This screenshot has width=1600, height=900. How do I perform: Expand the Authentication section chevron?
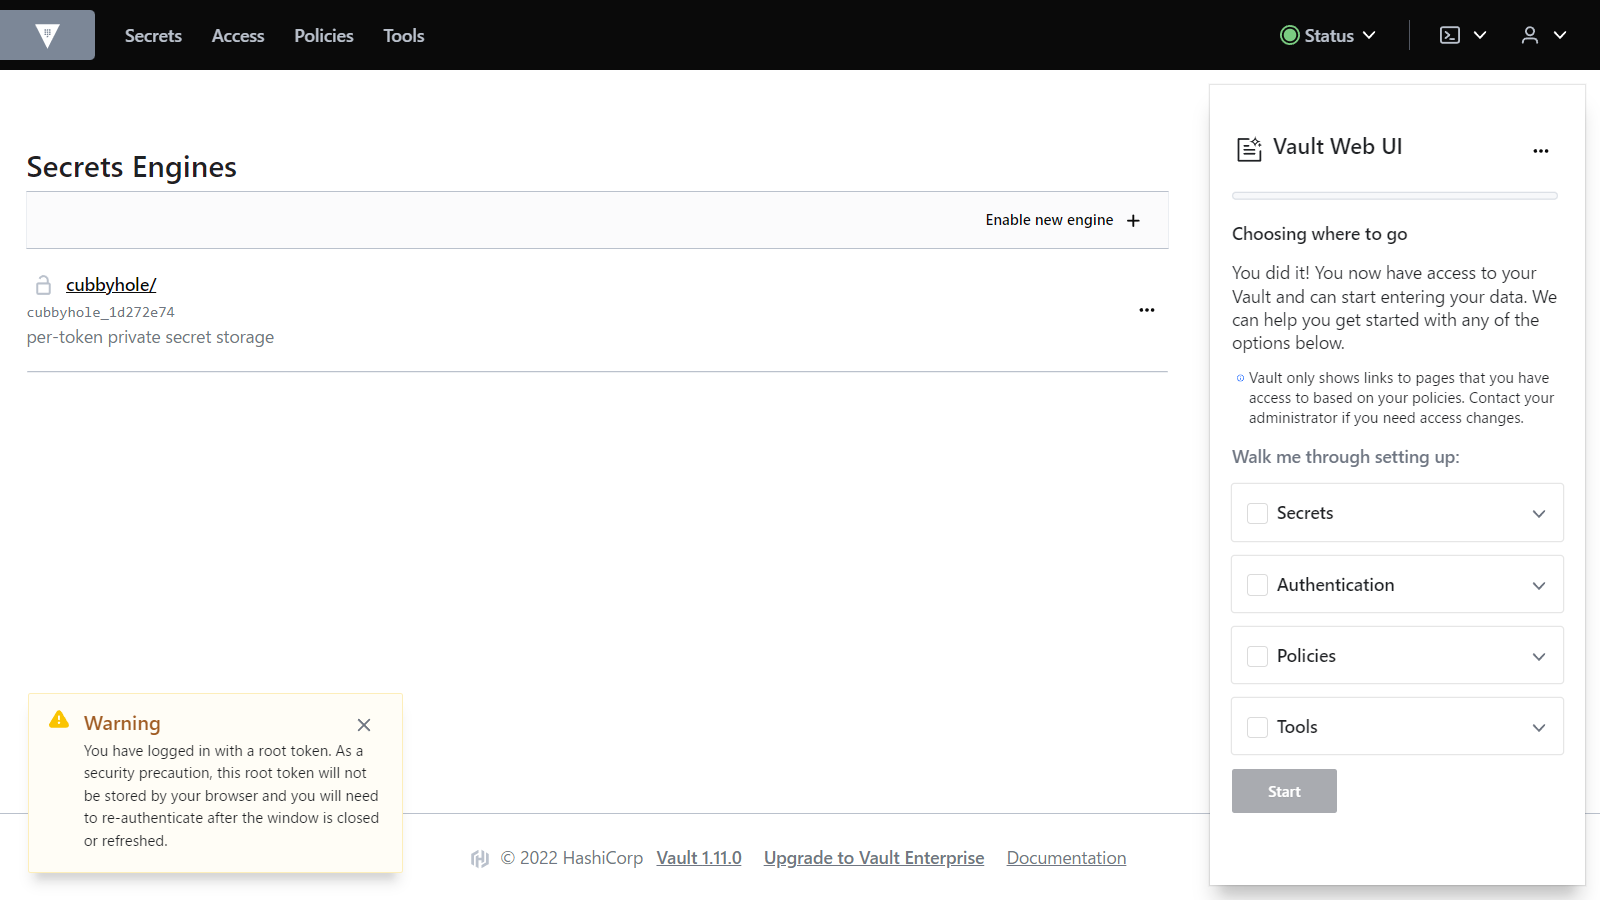[1538, 585]
